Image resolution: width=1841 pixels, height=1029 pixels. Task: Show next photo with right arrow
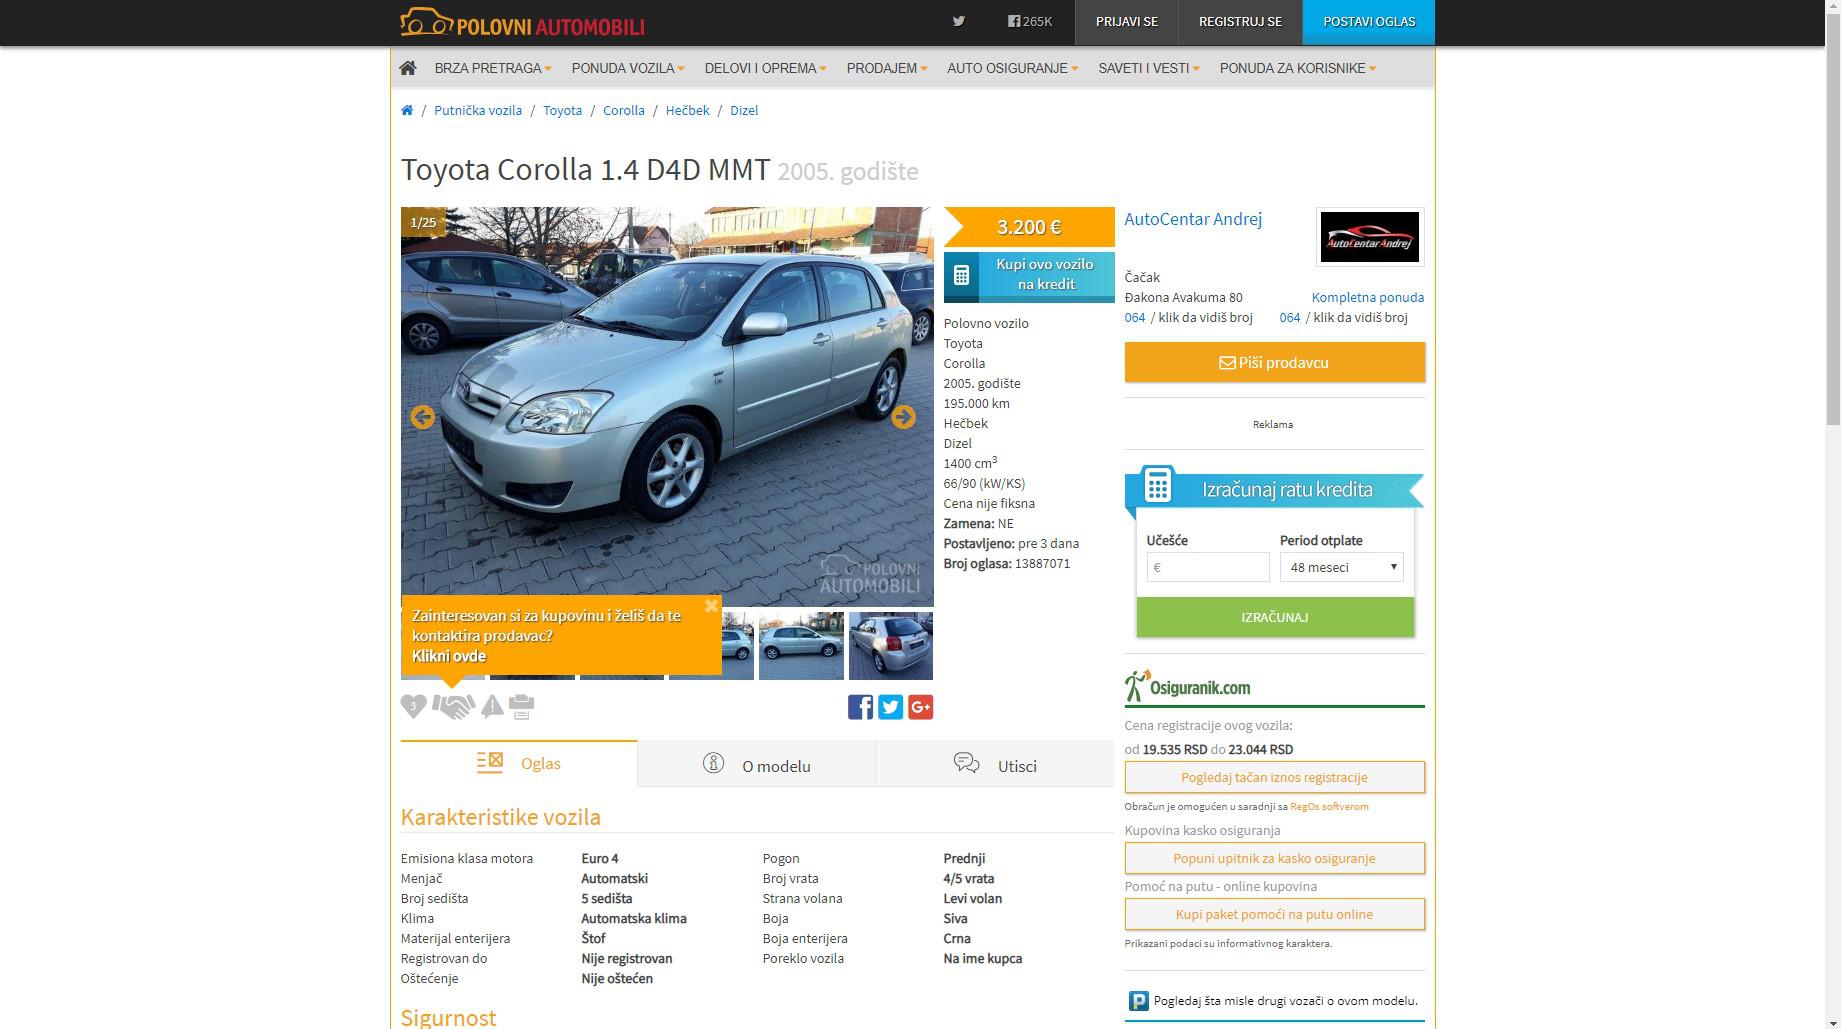point(903,417)
